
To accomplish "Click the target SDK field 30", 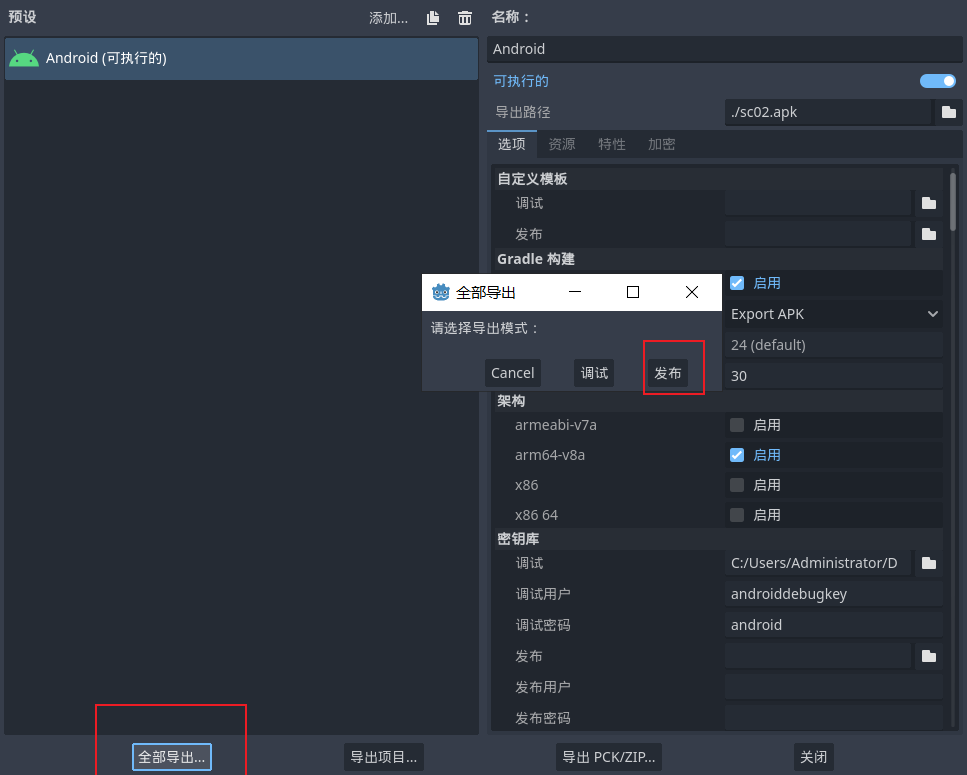I will [x=834, y=375].
